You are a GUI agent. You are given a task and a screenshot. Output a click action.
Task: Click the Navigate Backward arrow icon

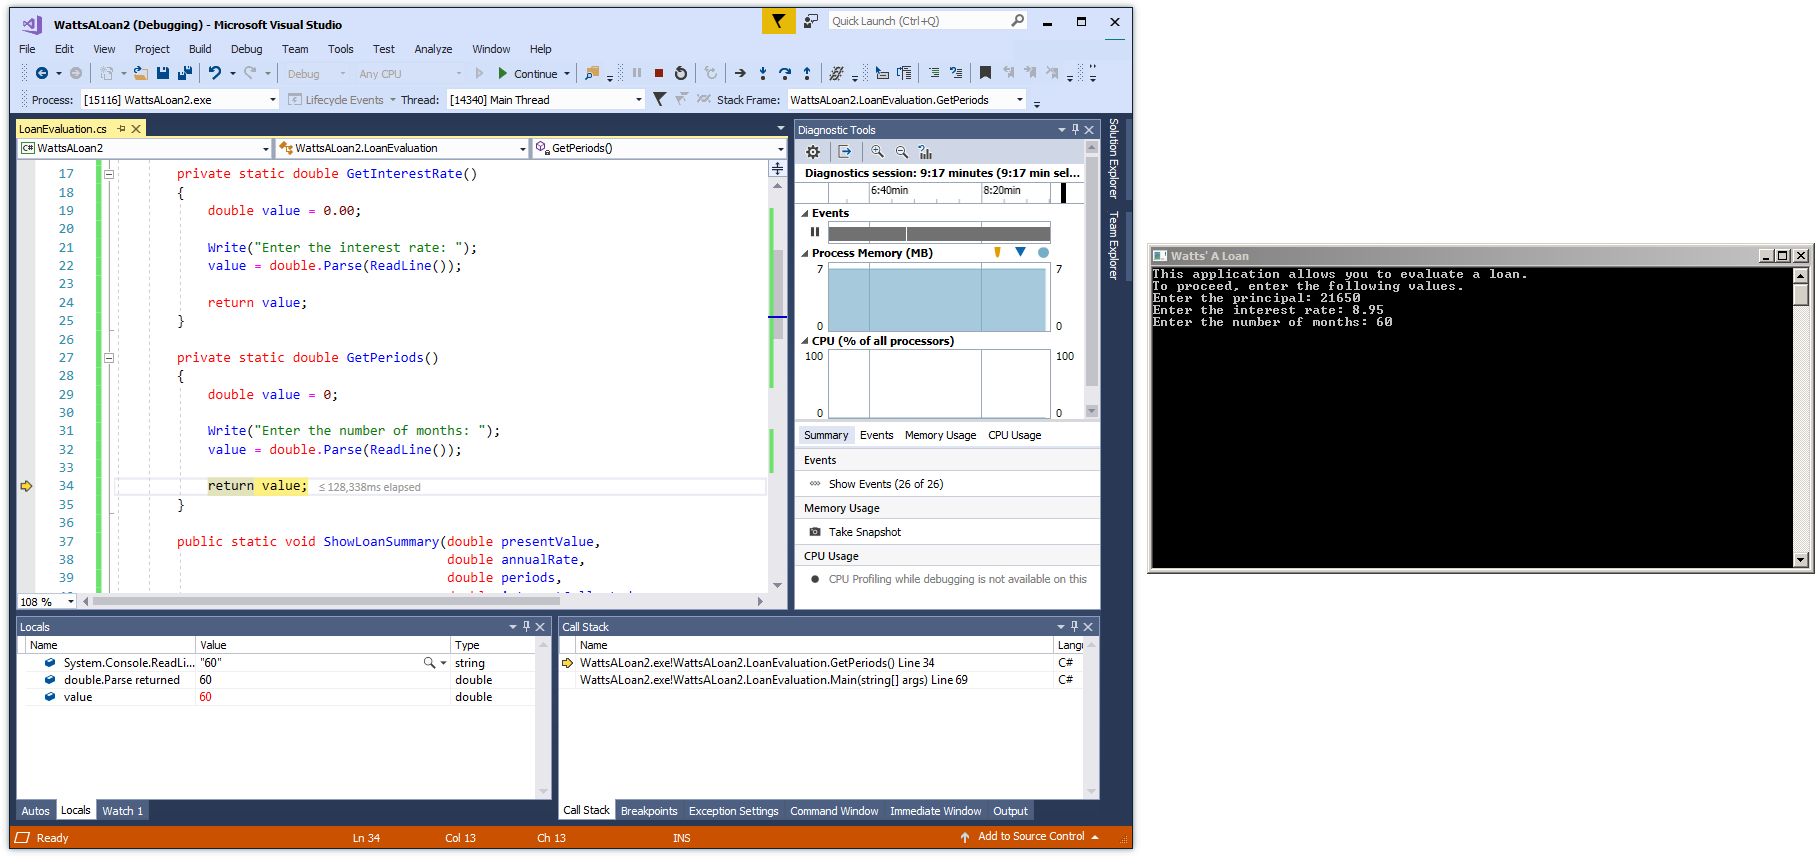(x=42, y=73)
